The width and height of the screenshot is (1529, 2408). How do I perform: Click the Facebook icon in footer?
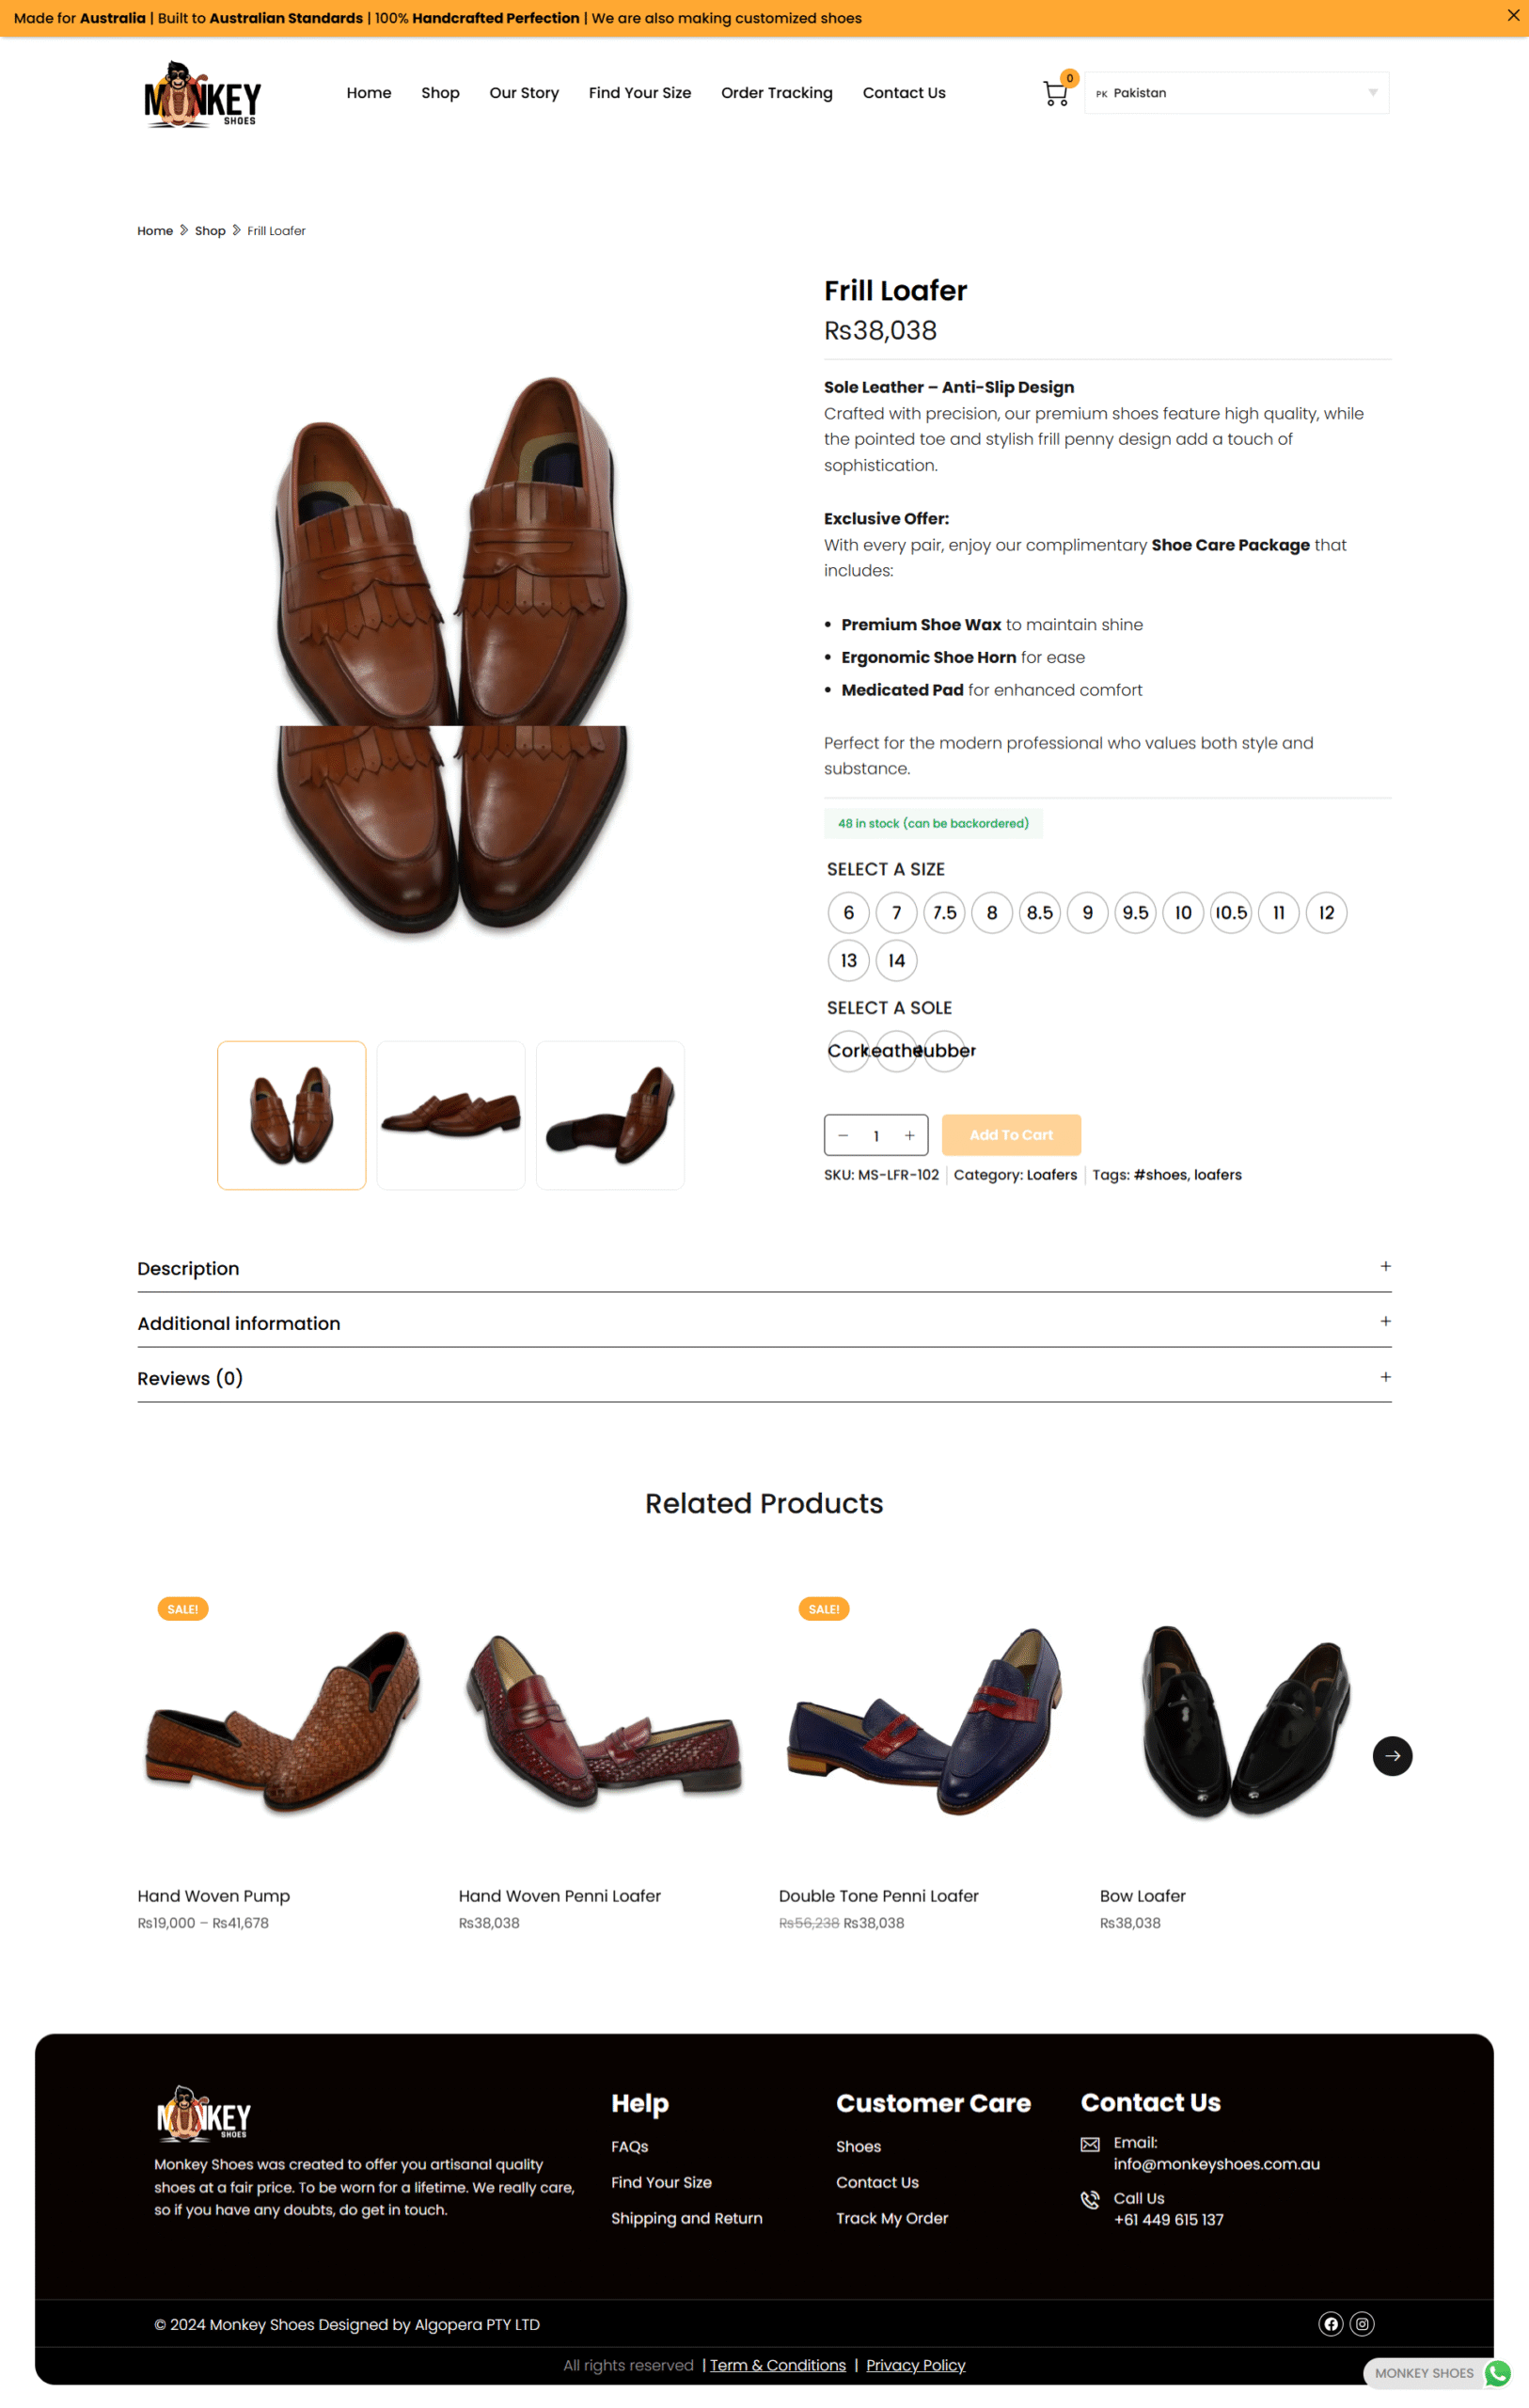tap(1330, 2323)
